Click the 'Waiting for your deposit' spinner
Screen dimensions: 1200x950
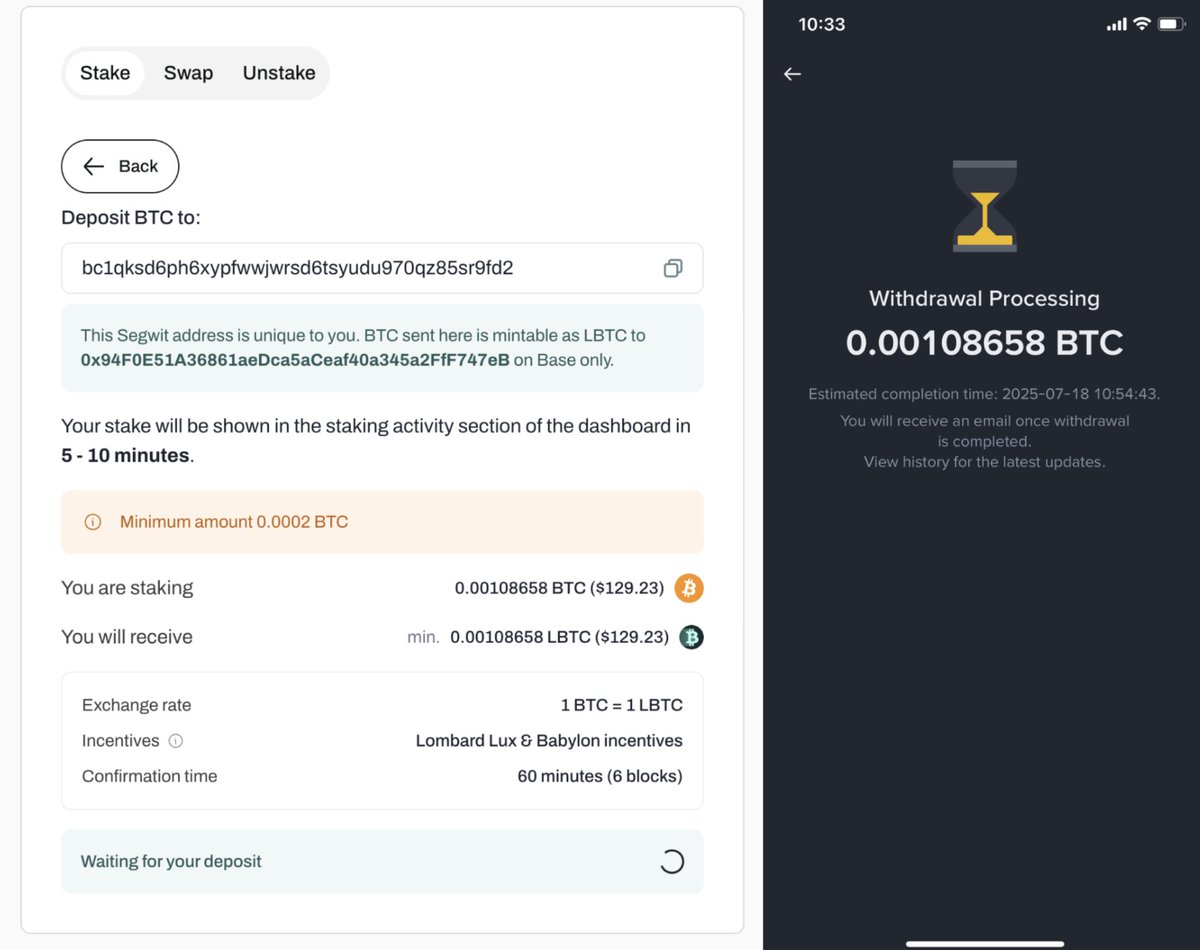[x=672, y=861]
